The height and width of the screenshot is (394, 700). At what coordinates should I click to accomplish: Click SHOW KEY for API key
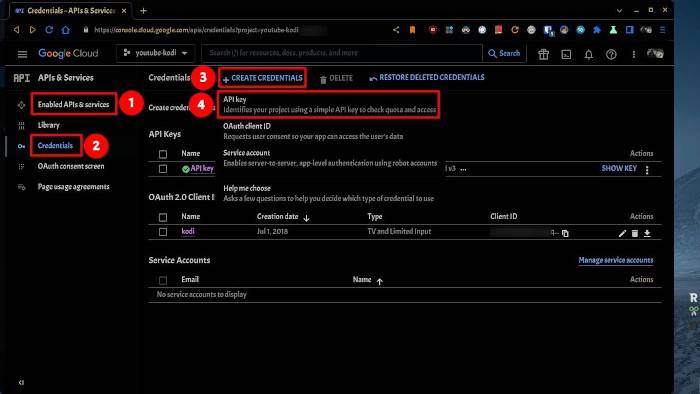pos(619,168)
